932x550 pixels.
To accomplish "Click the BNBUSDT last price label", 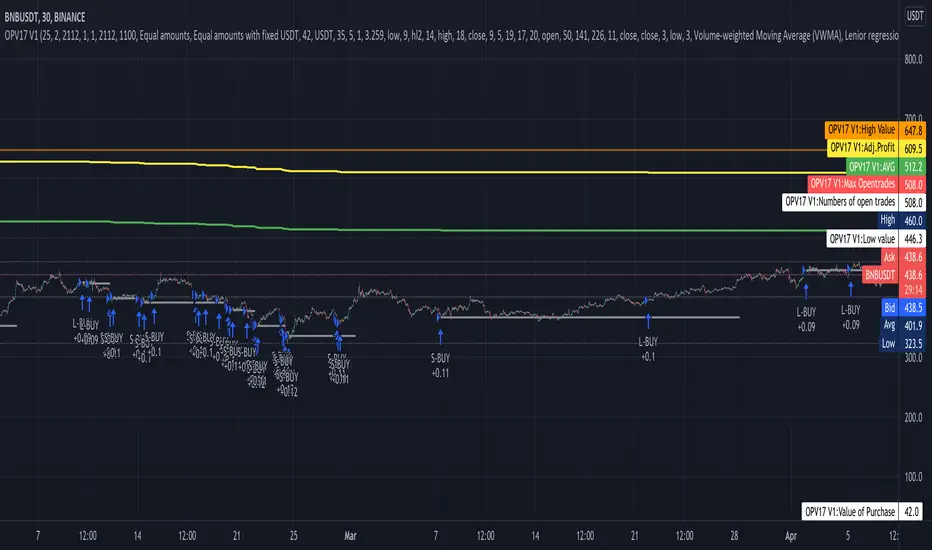I will [894, 275].
